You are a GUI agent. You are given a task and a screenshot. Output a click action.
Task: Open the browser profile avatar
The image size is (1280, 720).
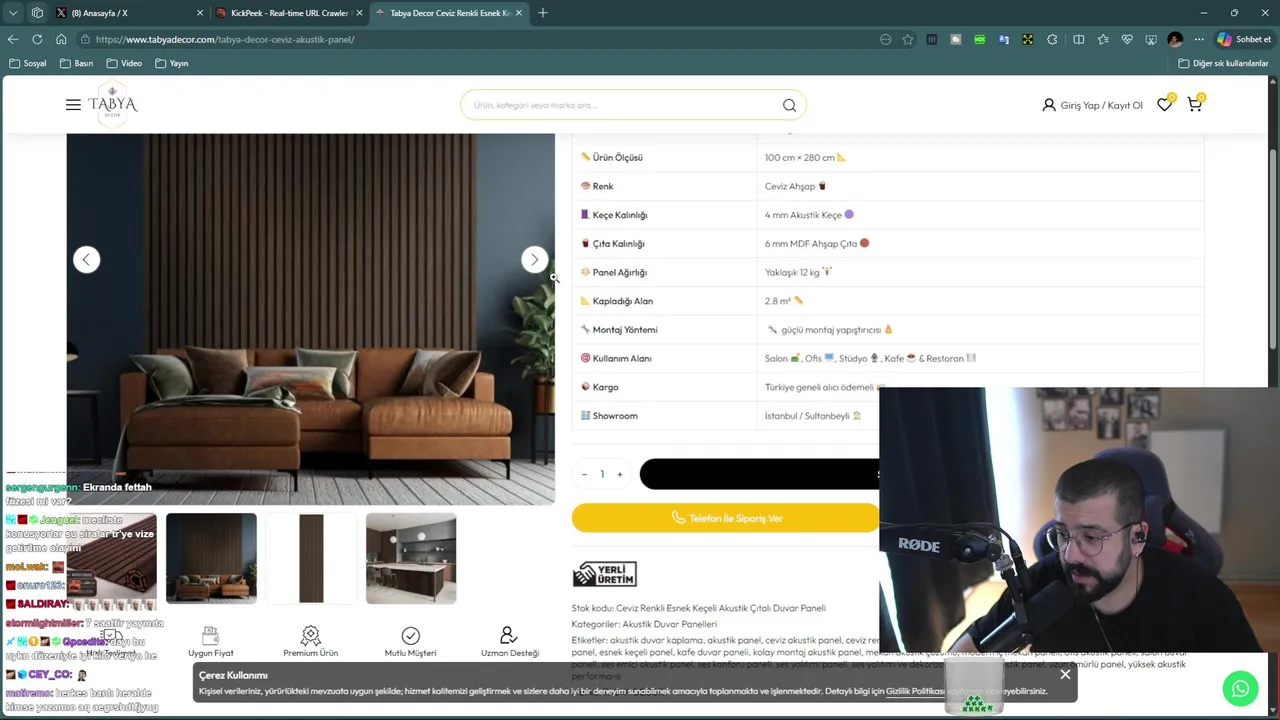click(1175, 39)
